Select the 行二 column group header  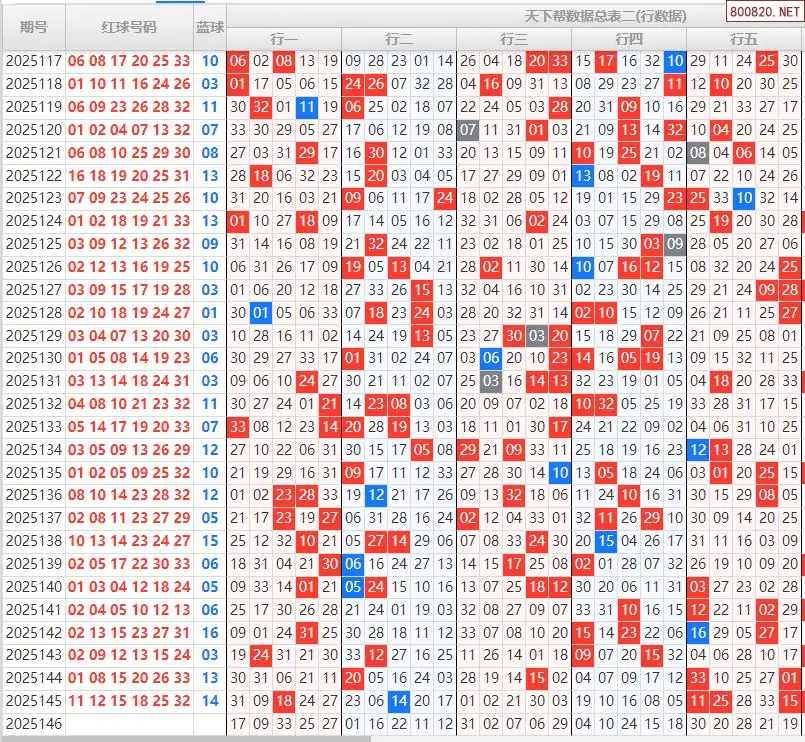click(399, 39)
